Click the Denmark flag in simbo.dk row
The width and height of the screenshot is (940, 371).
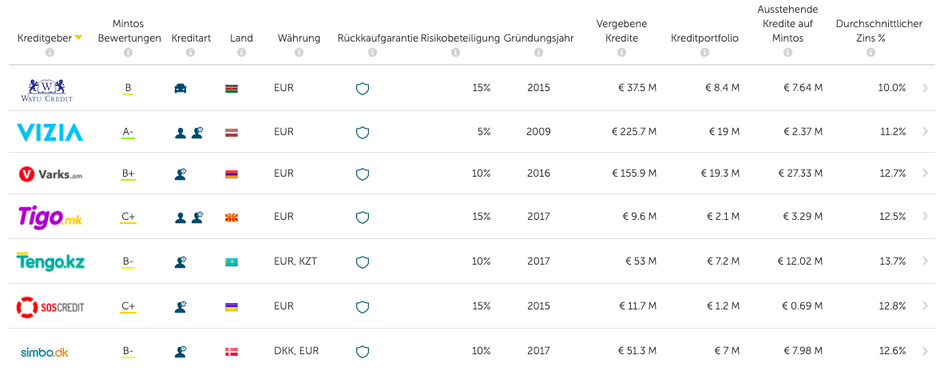coord(231,352)
